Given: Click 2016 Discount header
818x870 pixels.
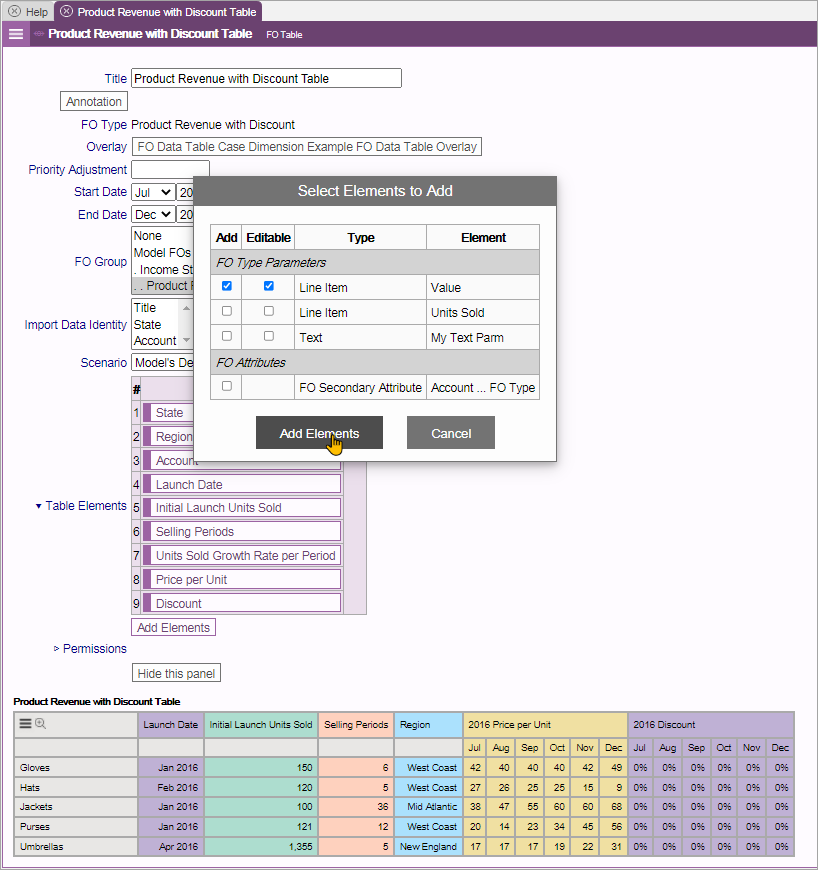Looking at the screenshot, I should tap(710, 725).
